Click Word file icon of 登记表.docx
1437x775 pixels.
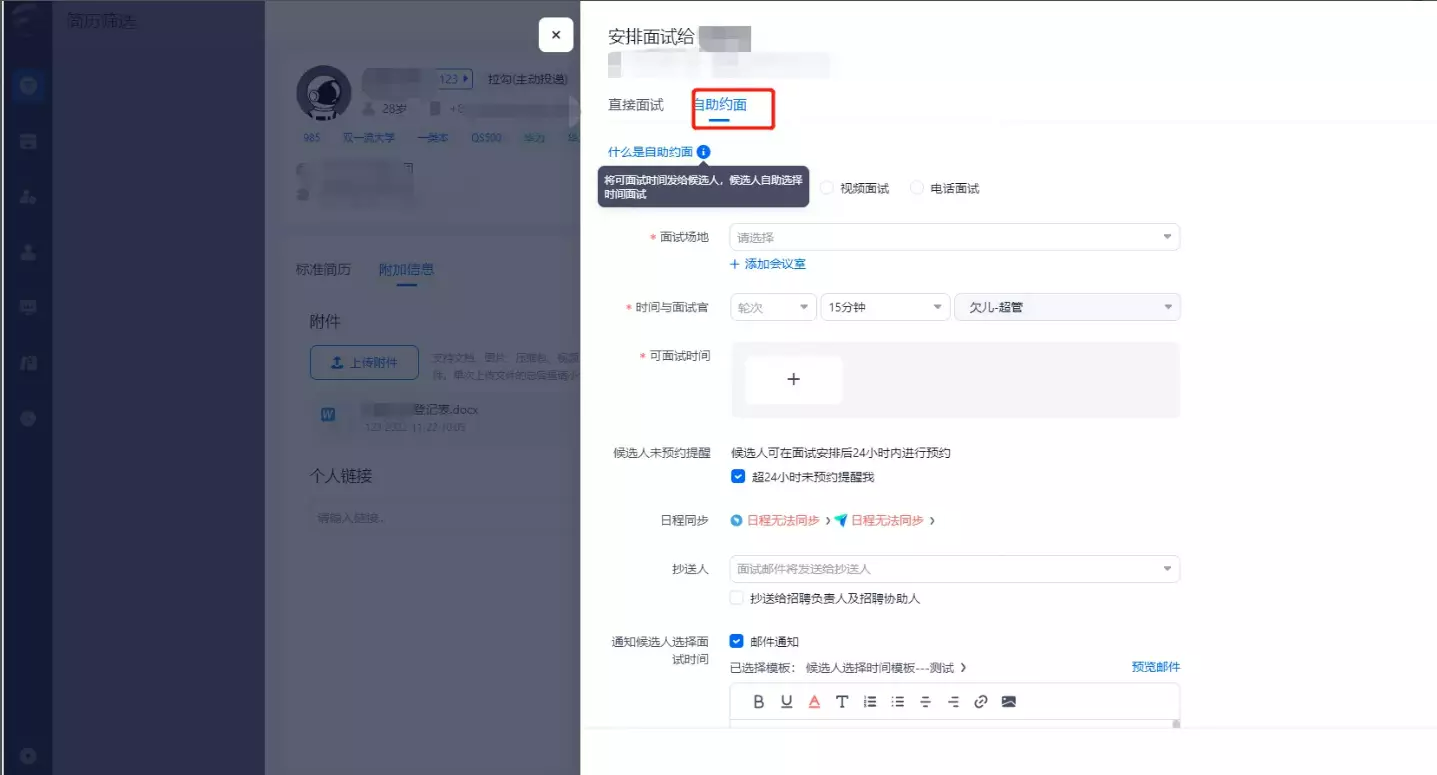click(x=328, y=415)
